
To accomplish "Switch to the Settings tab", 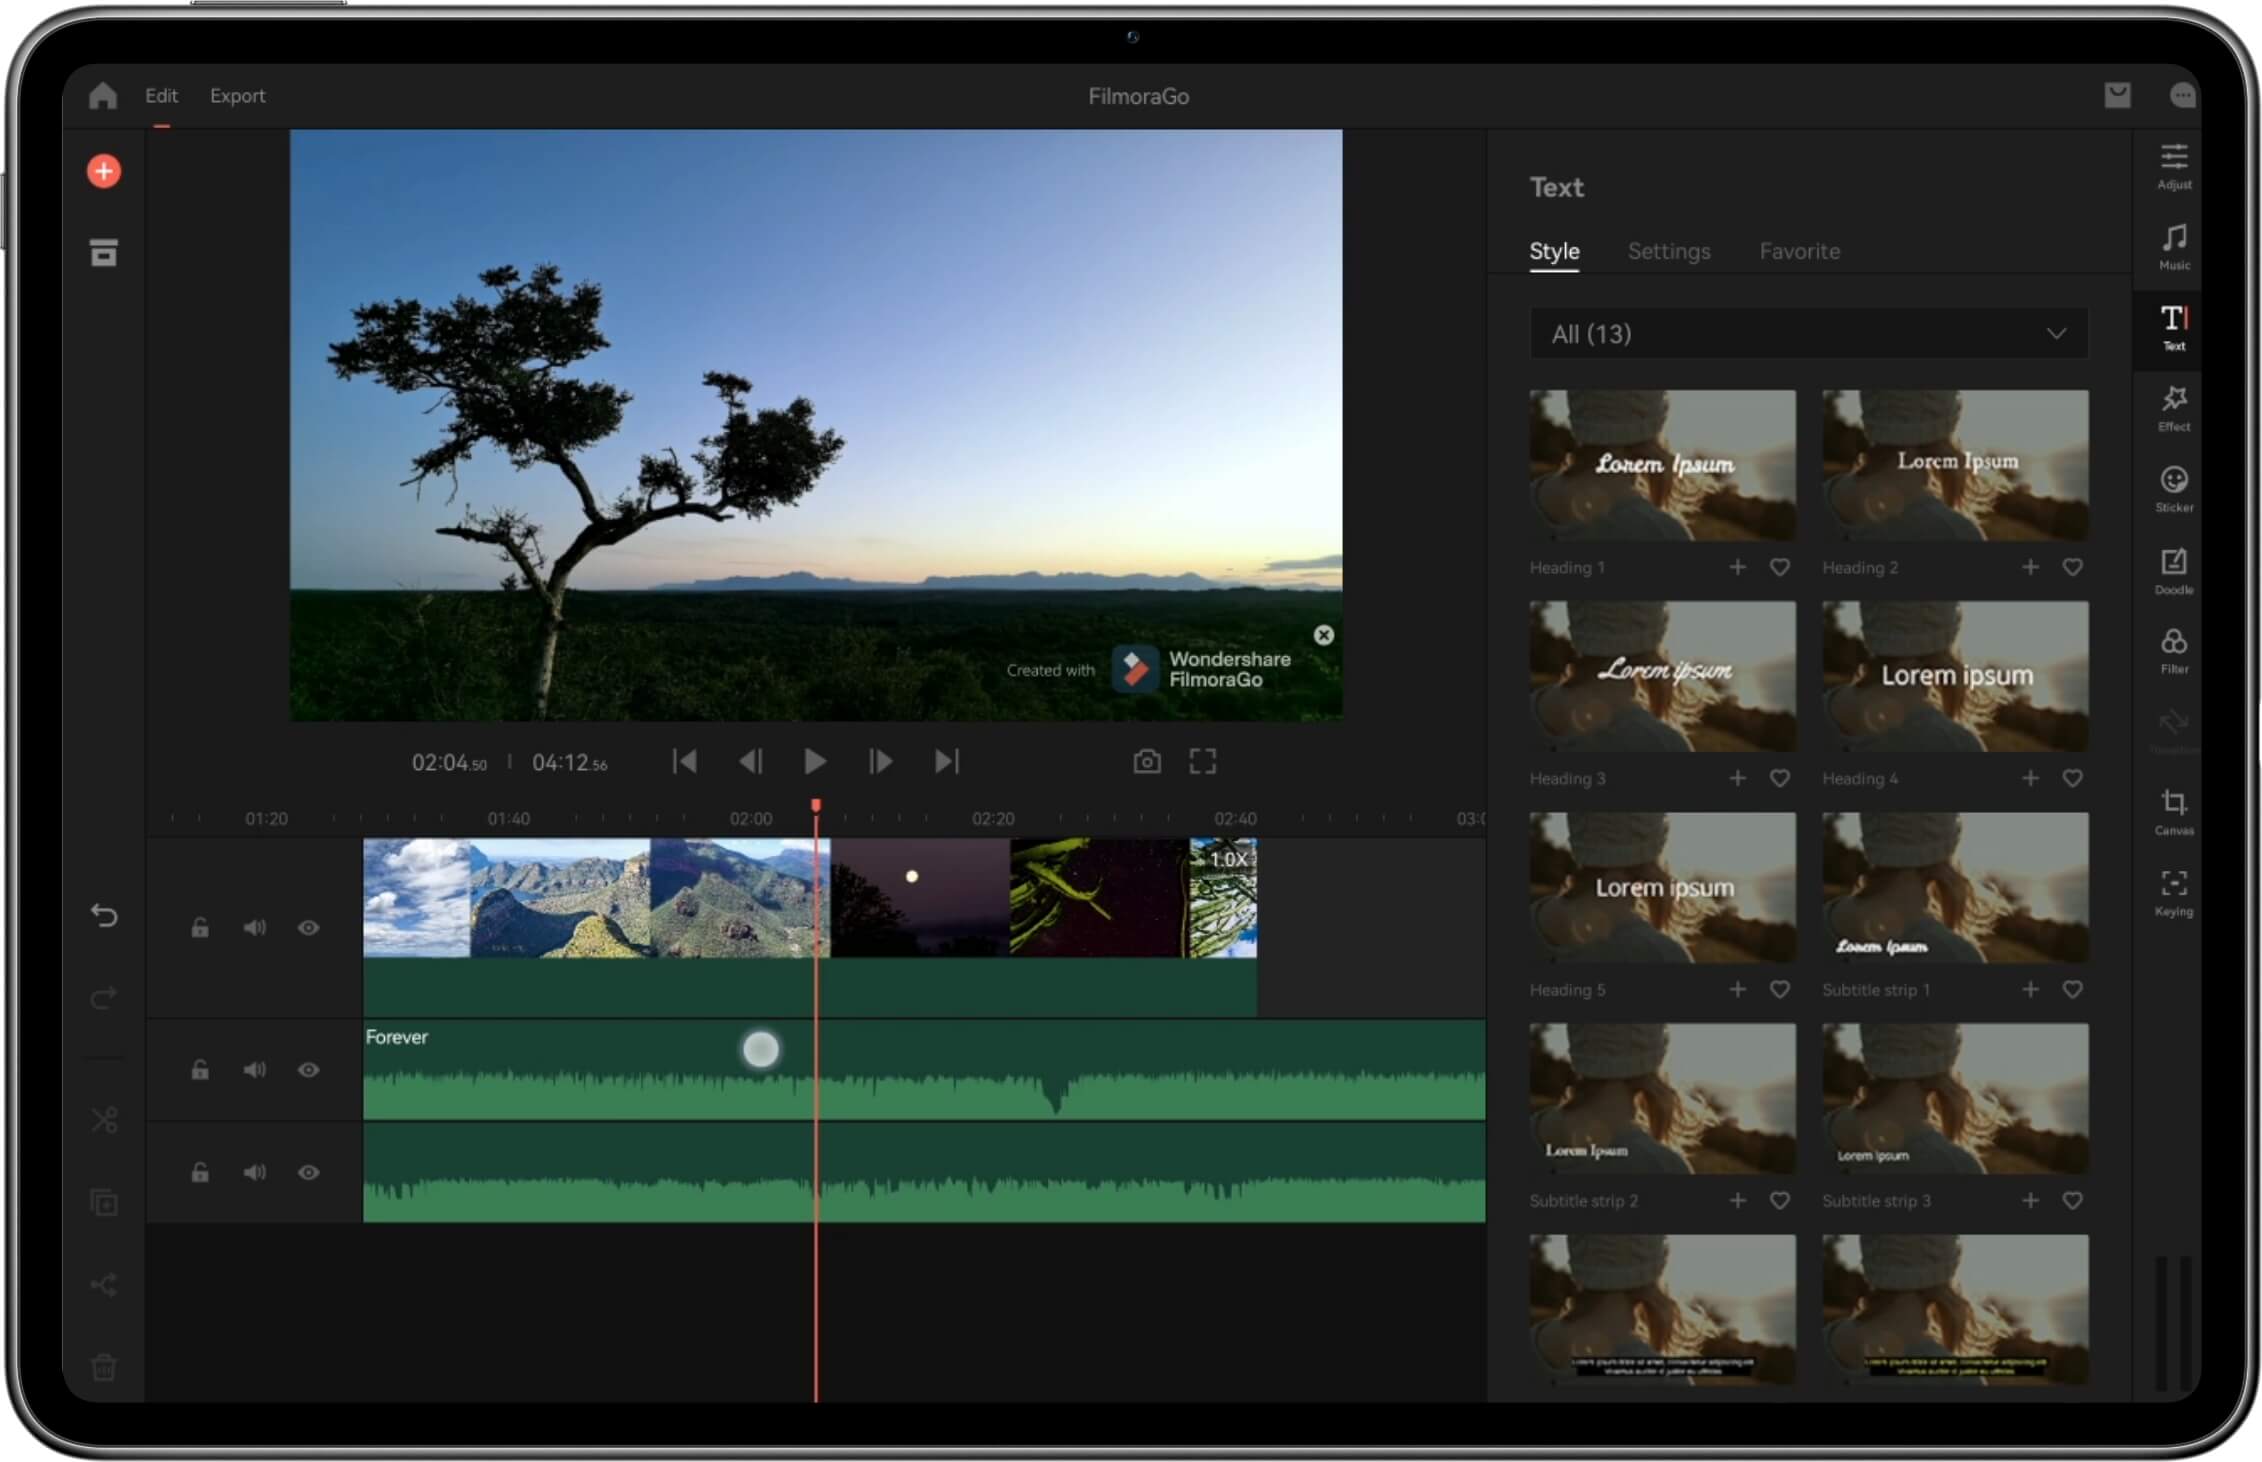I will (x=1668, y=251).
